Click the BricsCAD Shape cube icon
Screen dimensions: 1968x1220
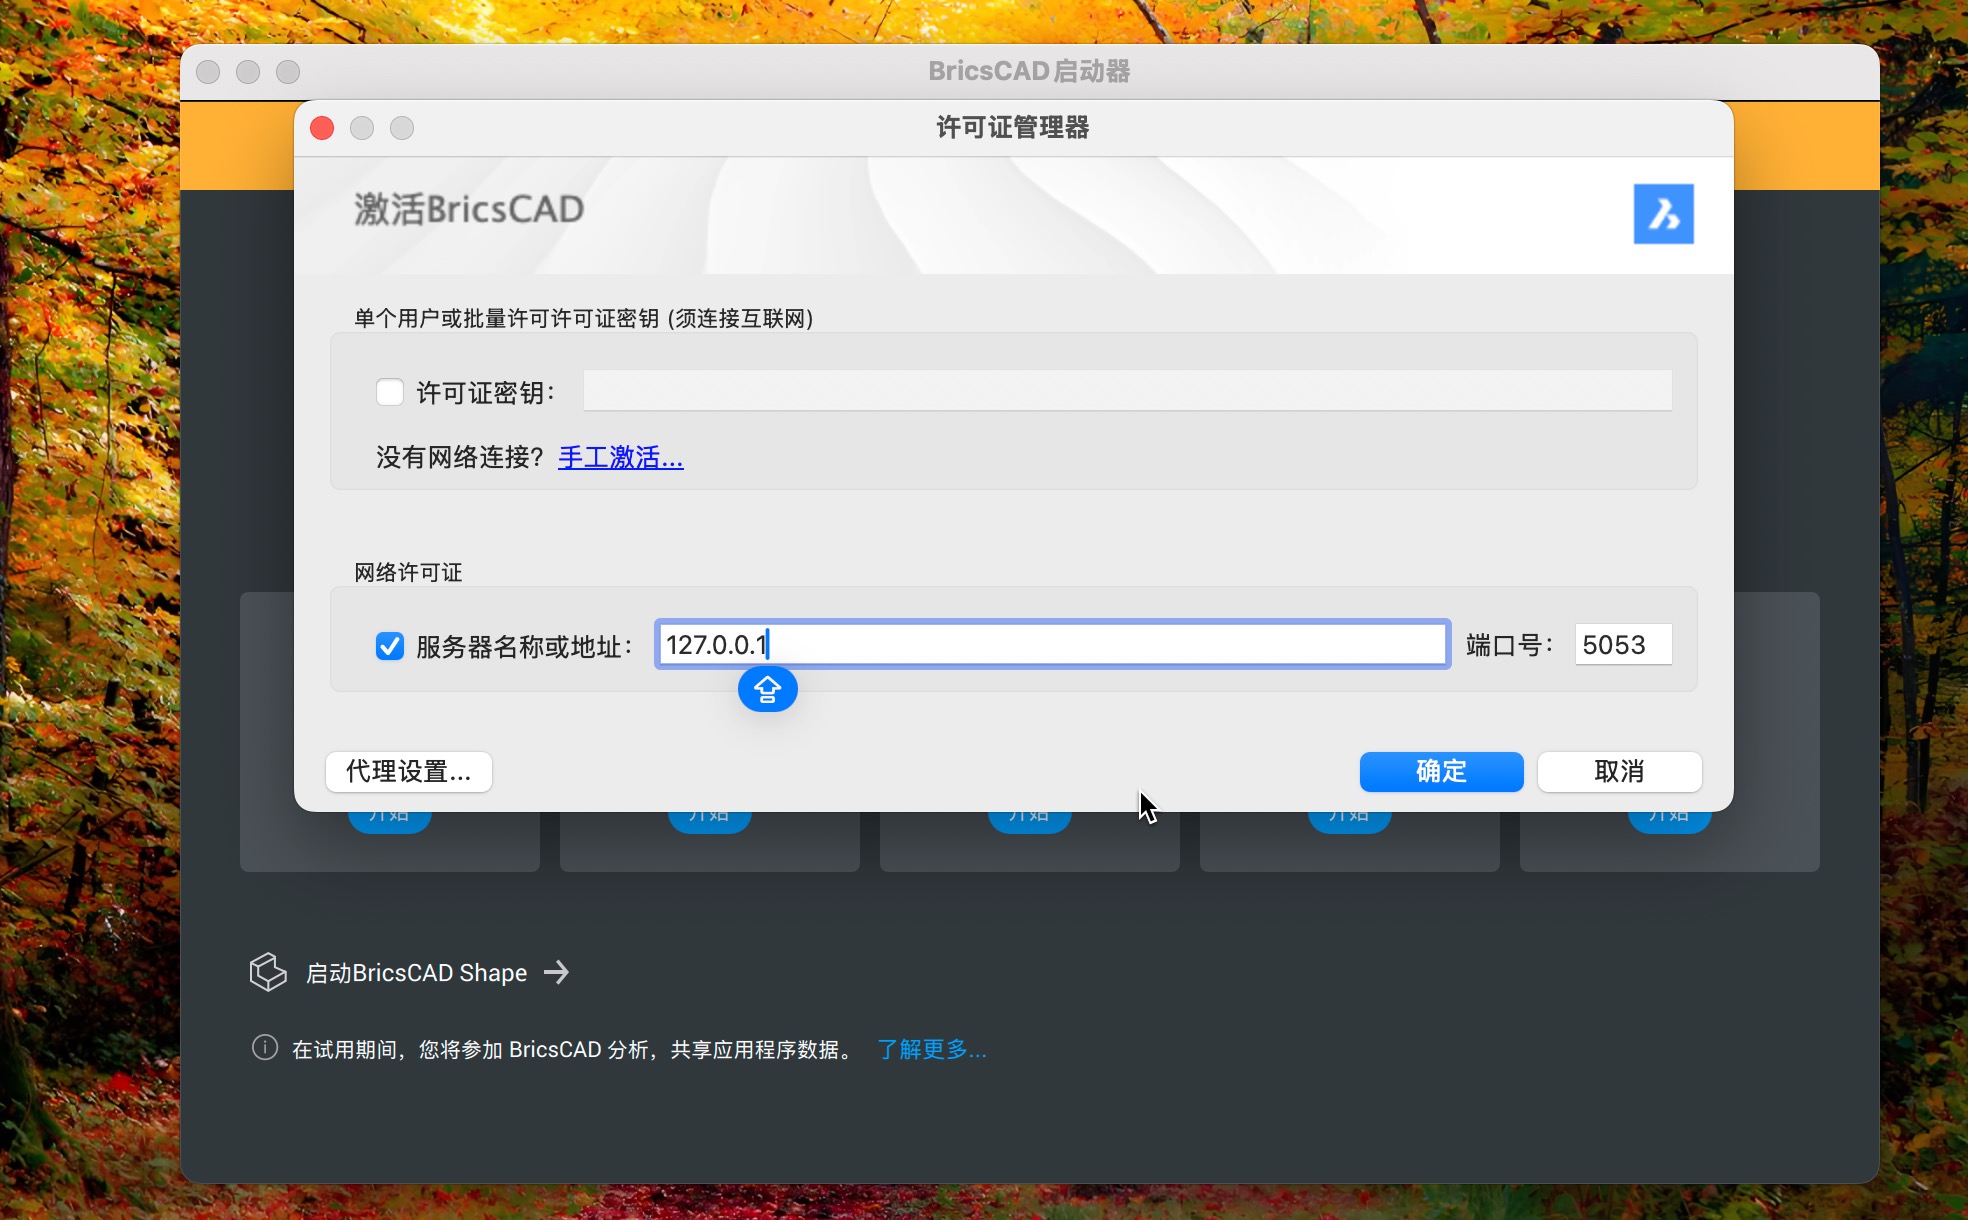(x=268, y=972)
